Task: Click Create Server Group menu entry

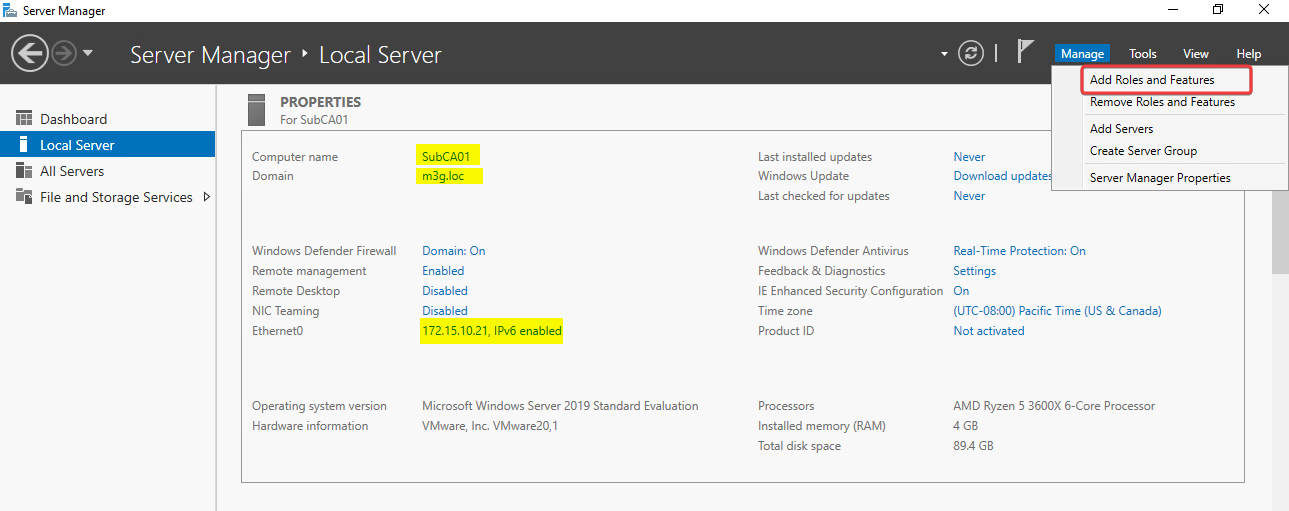Action: (x=1143, y=151)
